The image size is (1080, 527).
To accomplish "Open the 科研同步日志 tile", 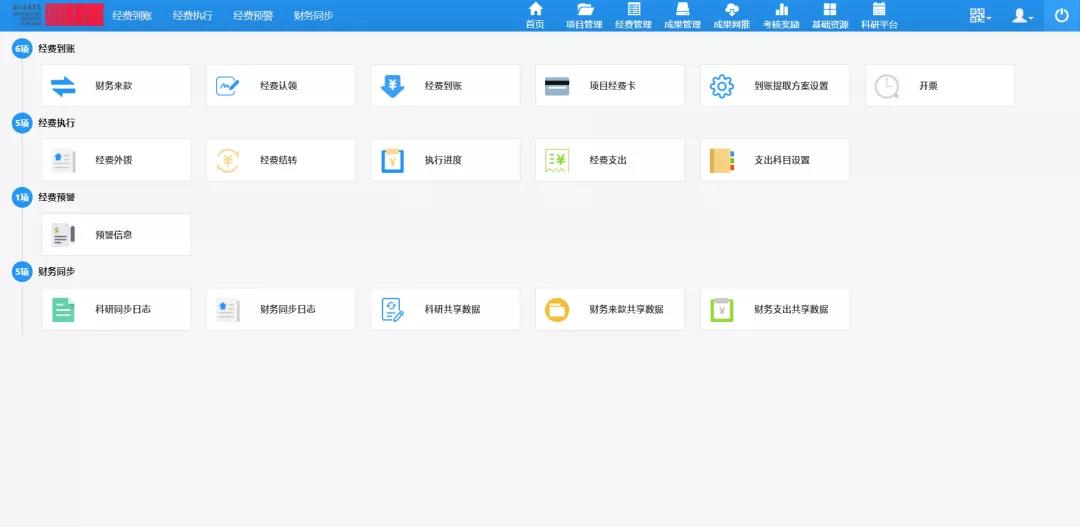I will click(115, 310).
